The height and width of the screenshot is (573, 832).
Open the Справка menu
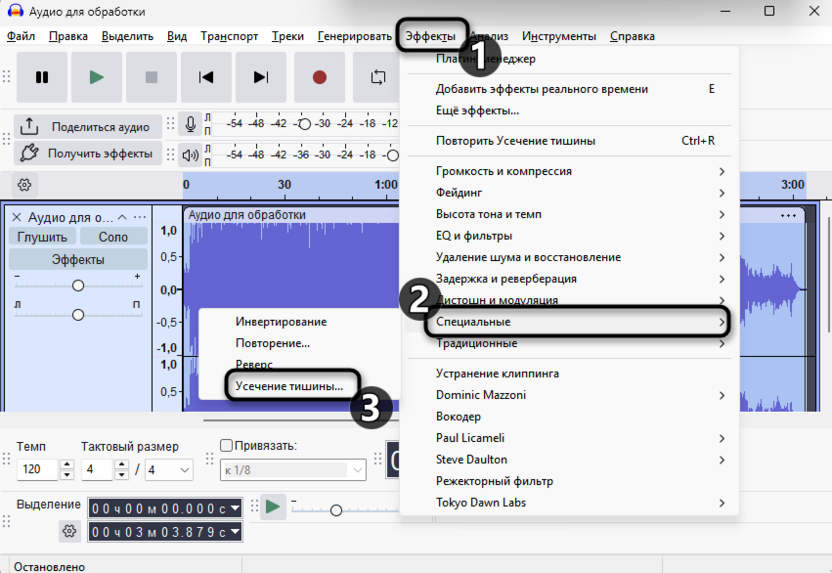pyautogui.click(x=632, y=36)
